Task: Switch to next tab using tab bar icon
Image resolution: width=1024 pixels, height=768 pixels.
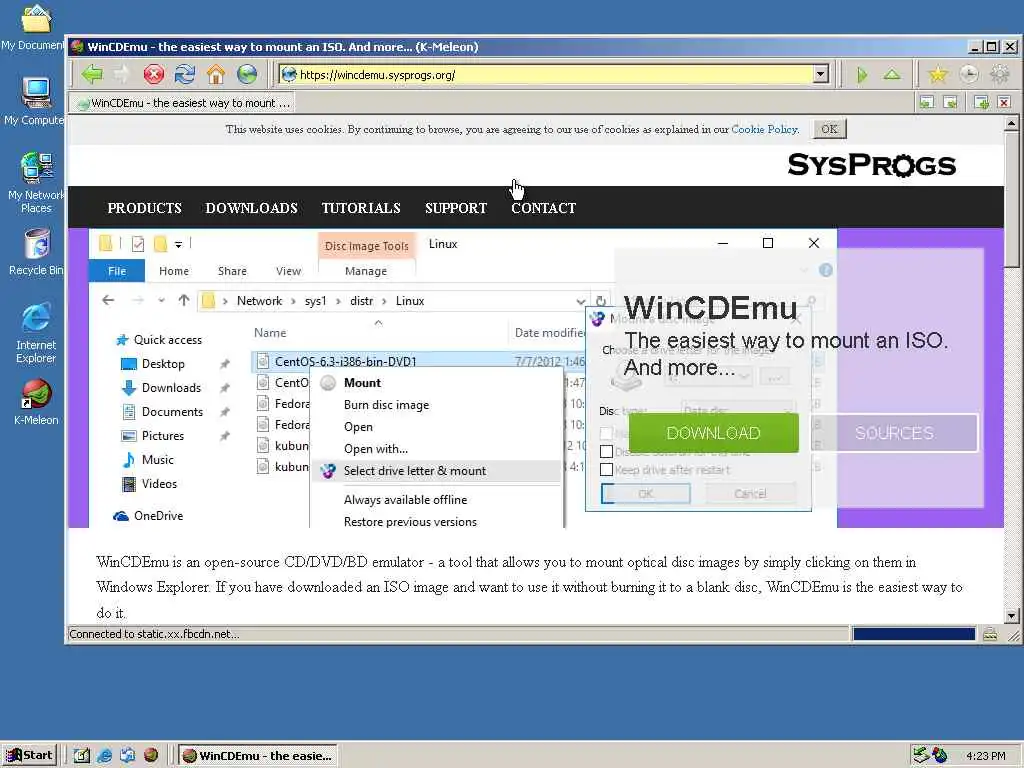Action: pyautogui.click(x=951, y=103)
